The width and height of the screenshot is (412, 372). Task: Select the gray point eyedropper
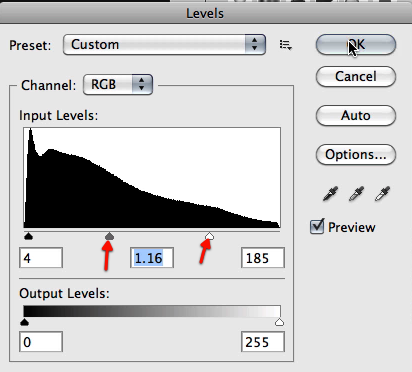[x=356, y=194]
